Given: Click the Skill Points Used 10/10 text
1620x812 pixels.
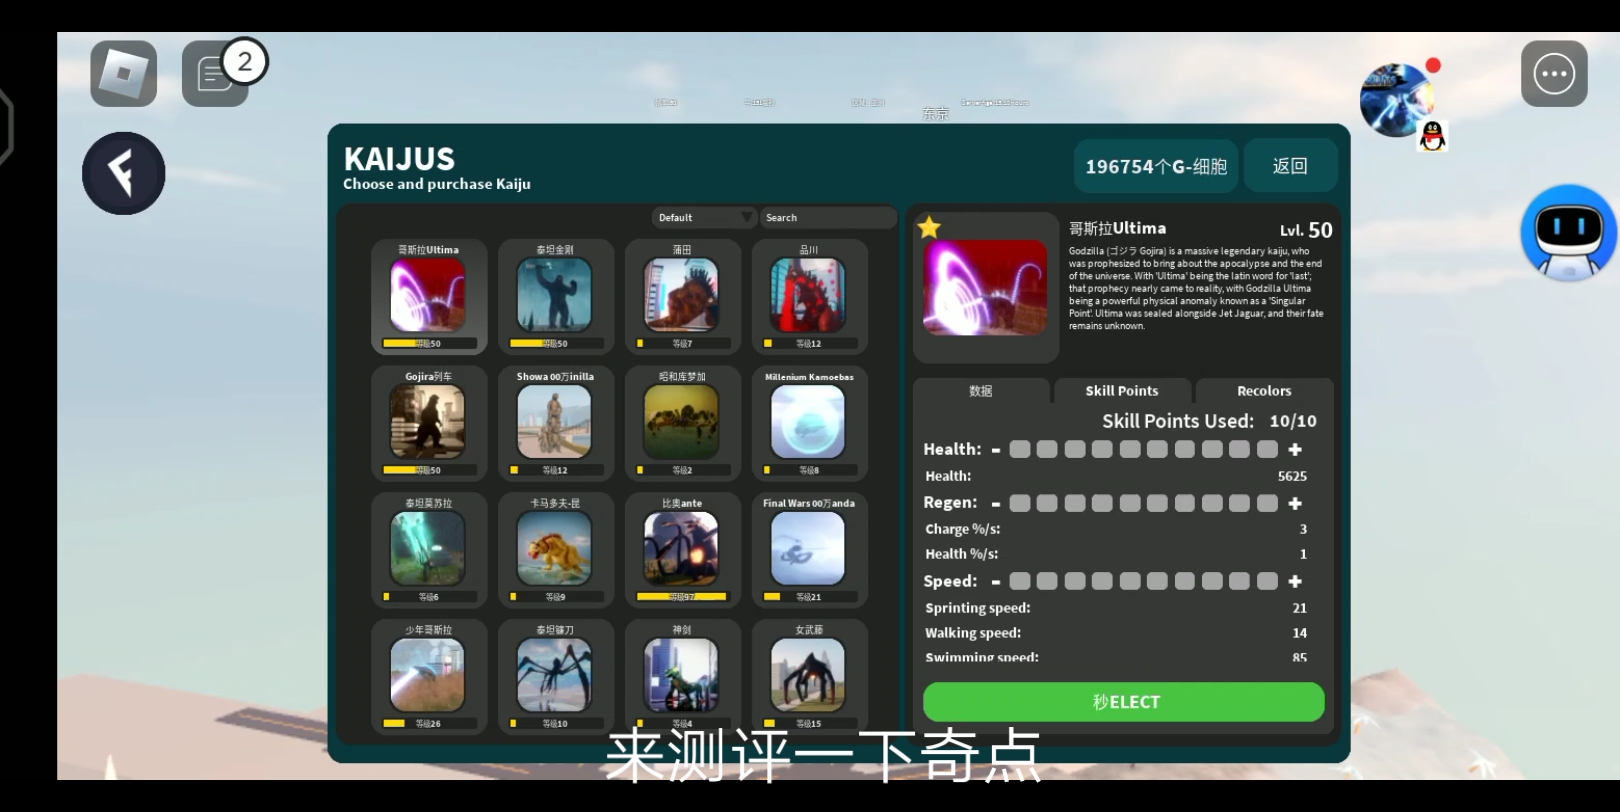Looking at the screenshot, I should [1209, 421].
